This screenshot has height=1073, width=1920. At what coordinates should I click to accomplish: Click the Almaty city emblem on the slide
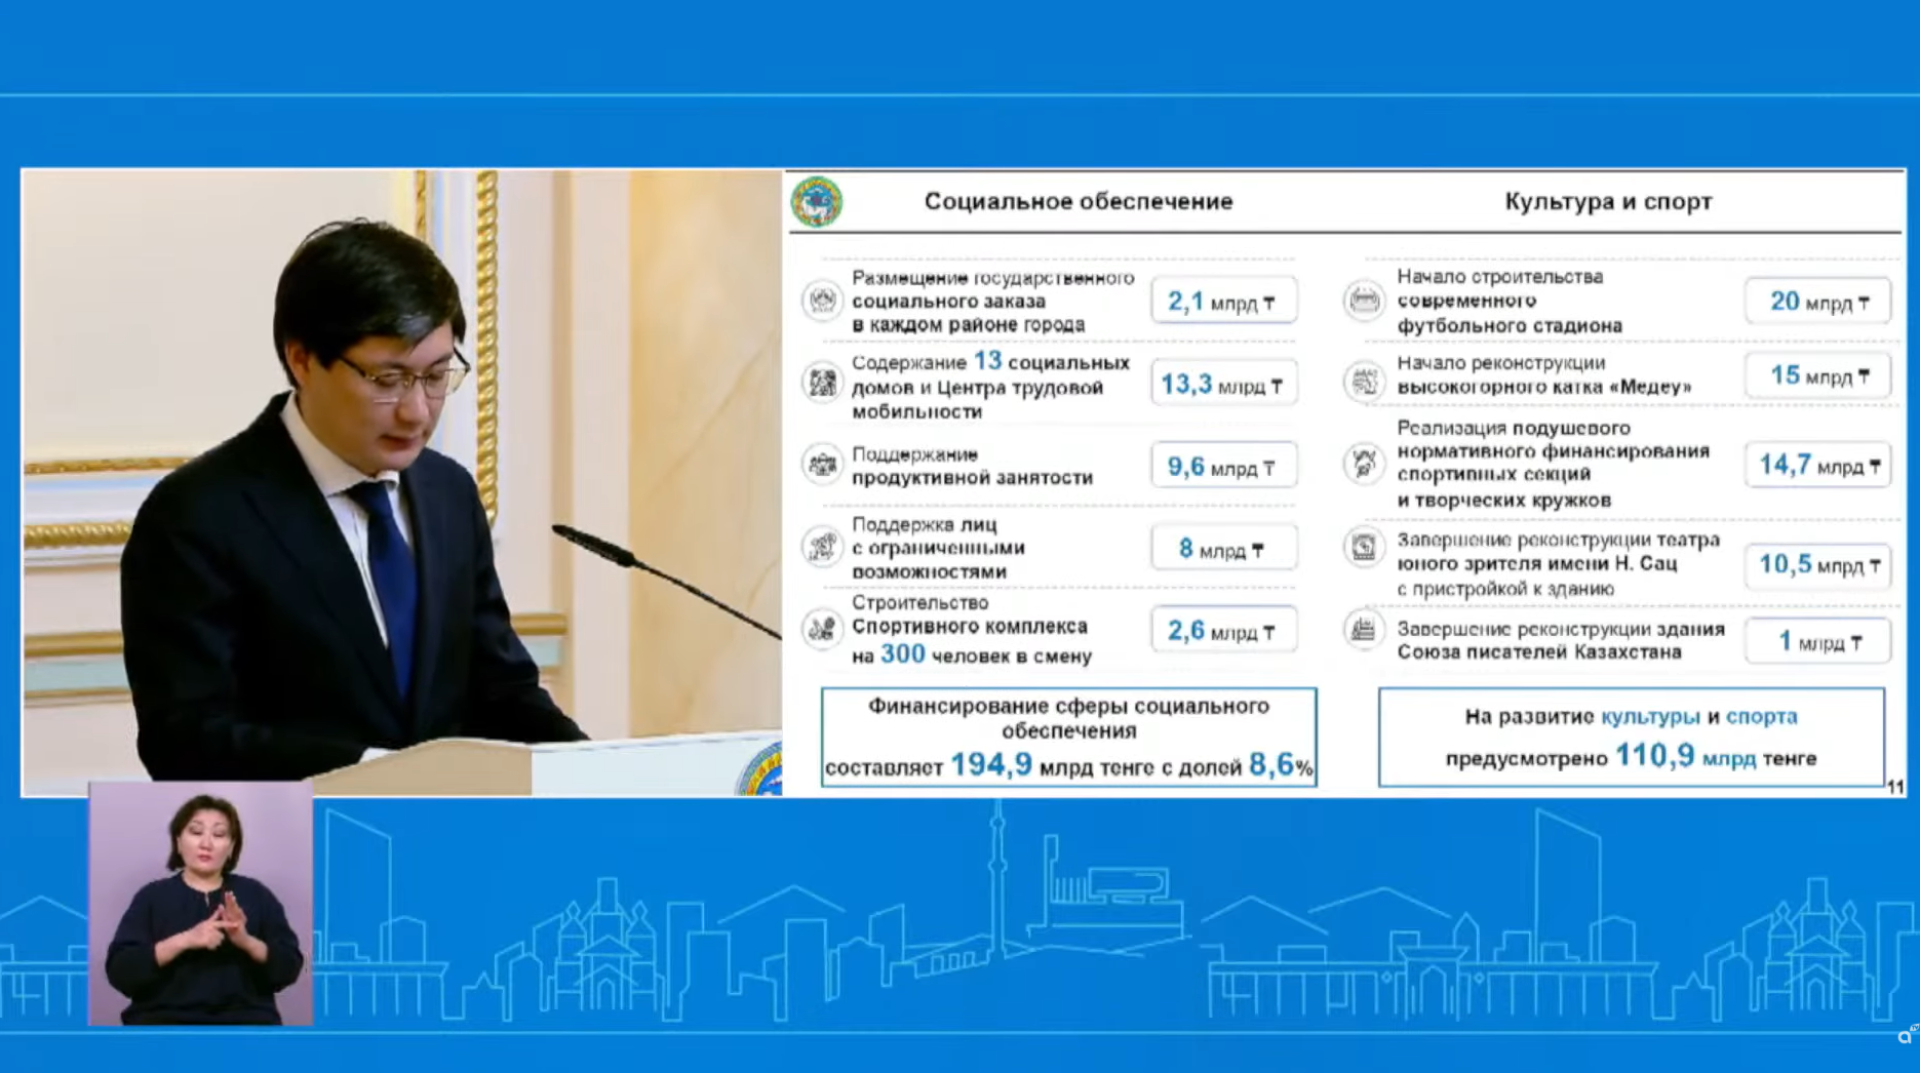pyautogui.click(x=817, y=202)
